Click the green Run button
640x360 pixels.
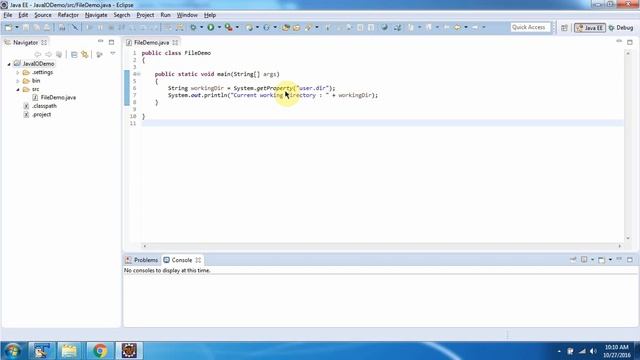tap(211, 27)
